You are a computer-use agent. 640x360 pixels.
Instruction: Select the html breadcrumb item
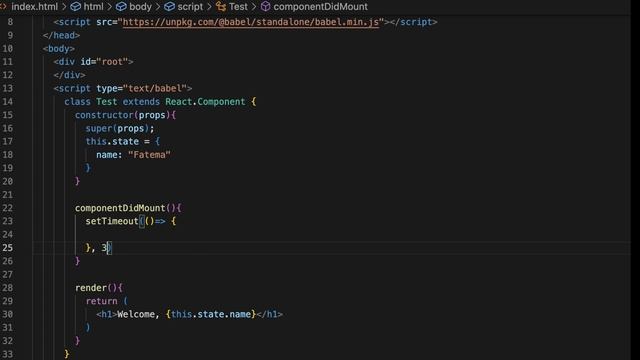click(93, 7)
